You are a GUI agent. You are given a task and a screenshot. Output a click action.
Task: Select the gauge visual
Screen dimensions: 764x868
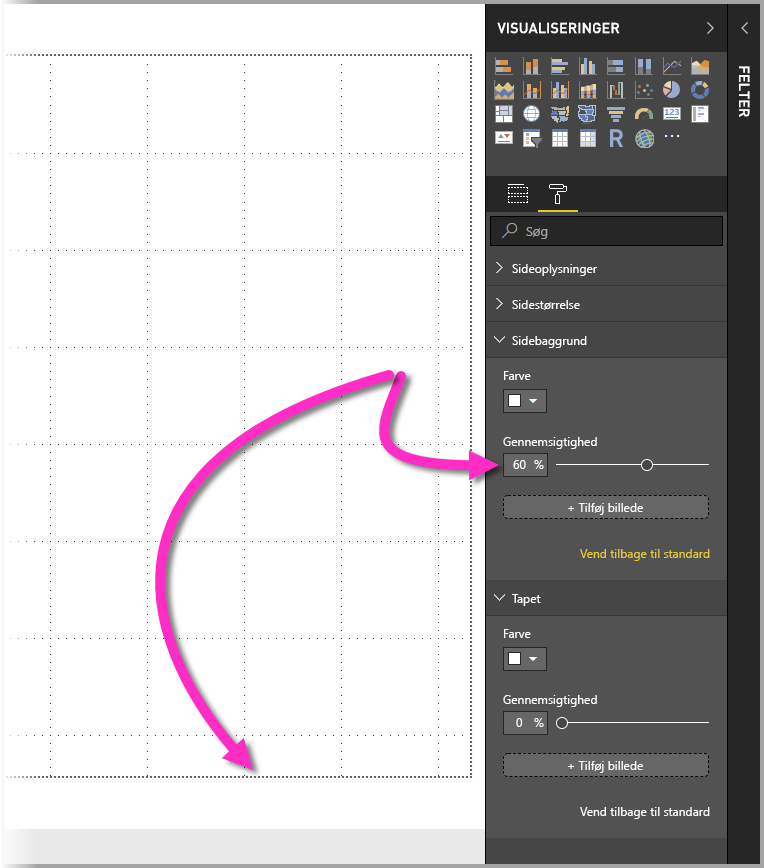click(644, 113)
